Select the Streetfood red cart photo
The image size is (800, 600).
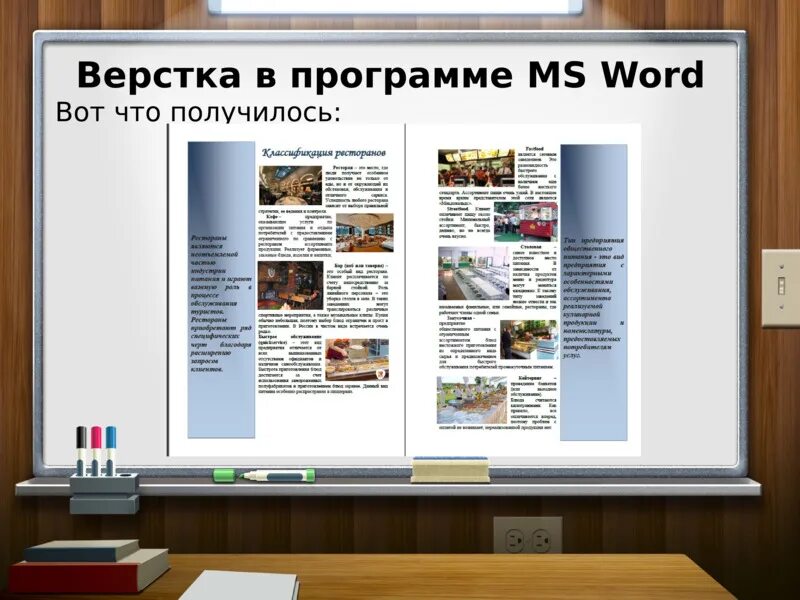pos(526,222)
